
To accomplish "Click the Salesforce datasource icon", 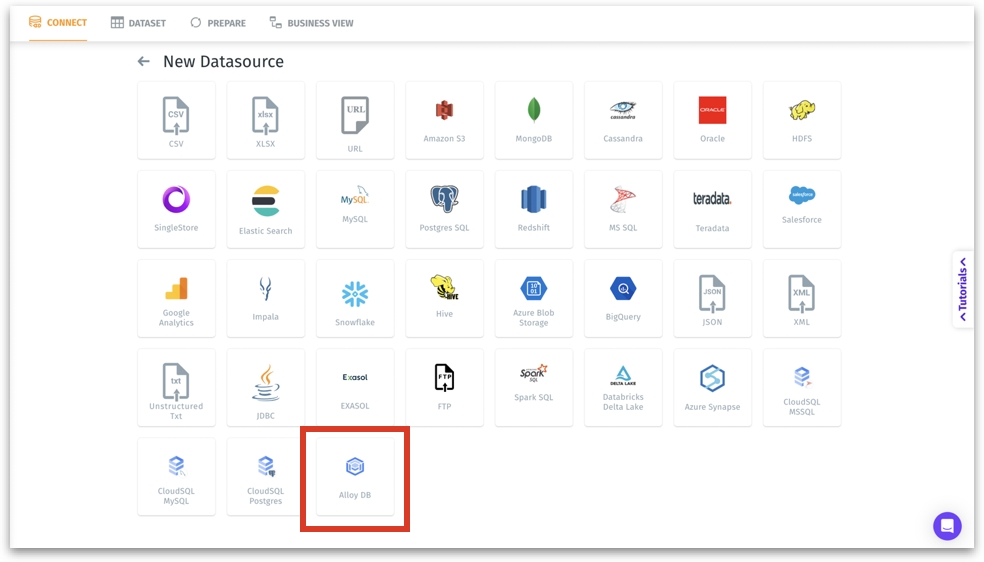I will click(802, 209).
